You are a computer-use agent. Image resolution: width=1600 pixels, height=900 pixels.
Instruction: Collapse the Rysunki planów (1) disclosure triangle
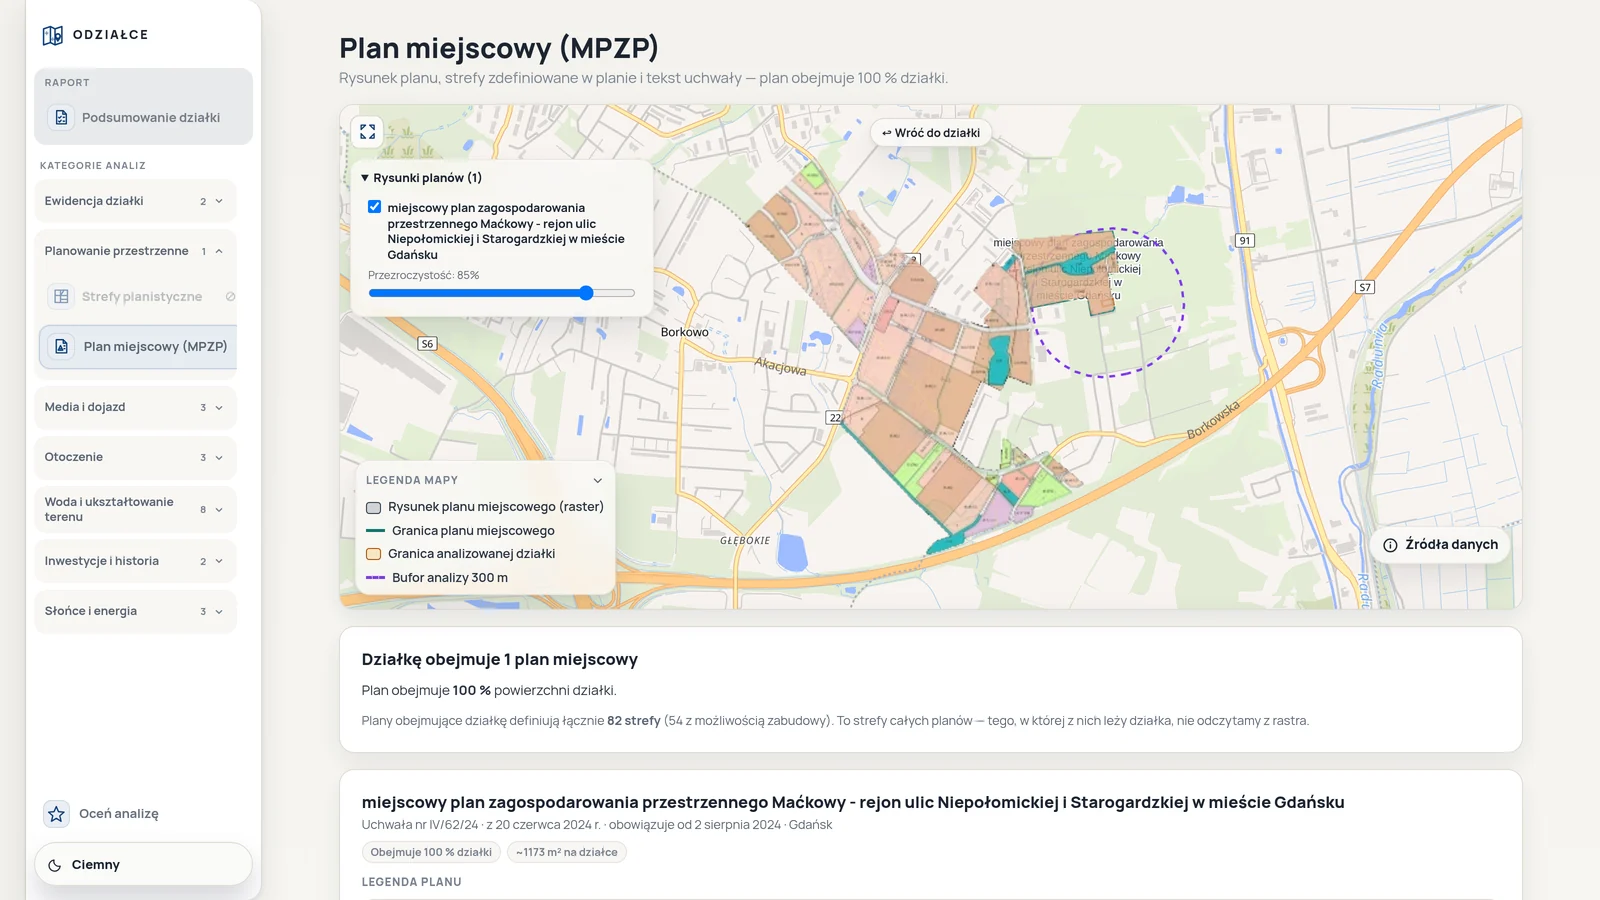[365, 178]
